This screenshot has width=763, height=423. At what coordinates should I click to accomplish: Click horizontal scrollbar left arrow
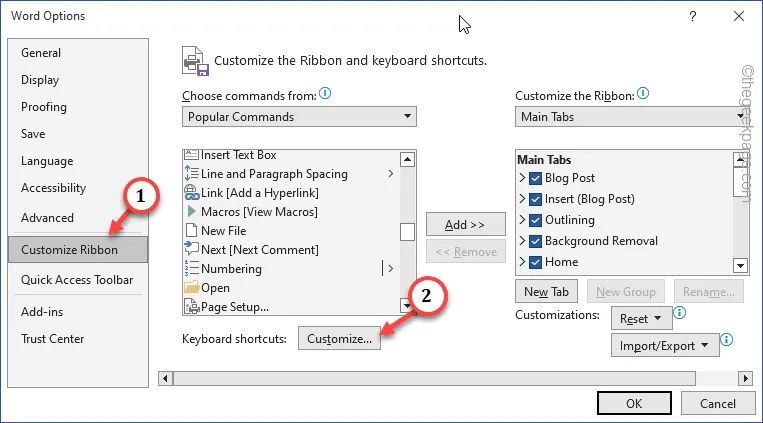point(165,378)
